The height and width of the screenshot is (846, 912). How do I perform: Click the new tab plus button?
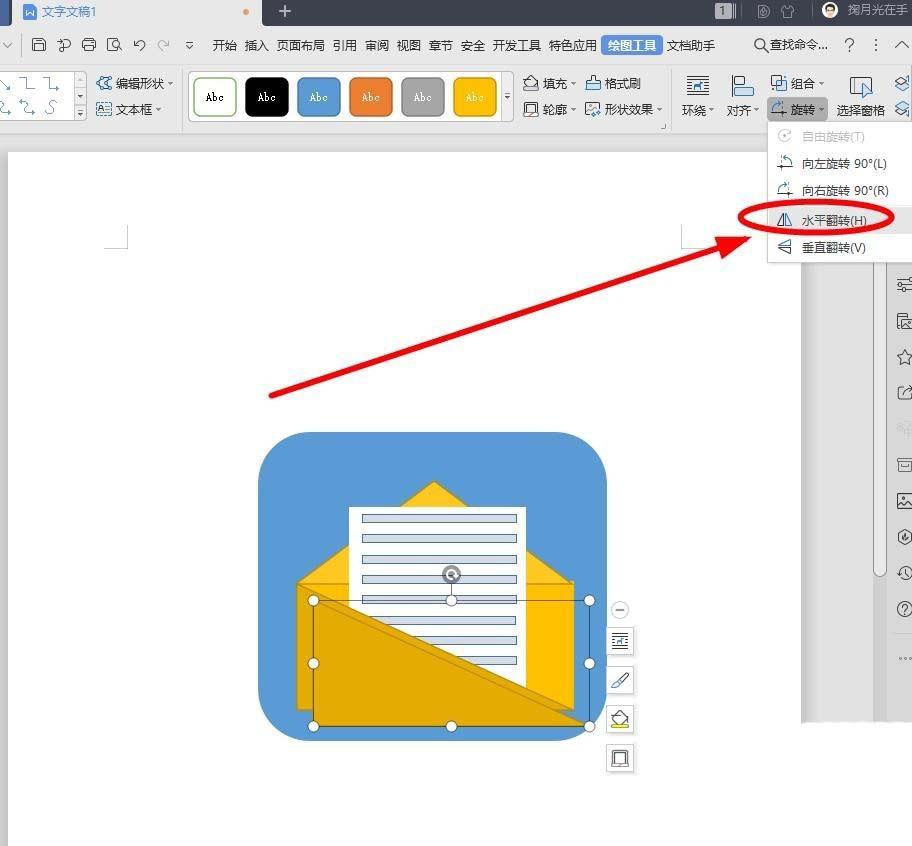tap(285, 11)
